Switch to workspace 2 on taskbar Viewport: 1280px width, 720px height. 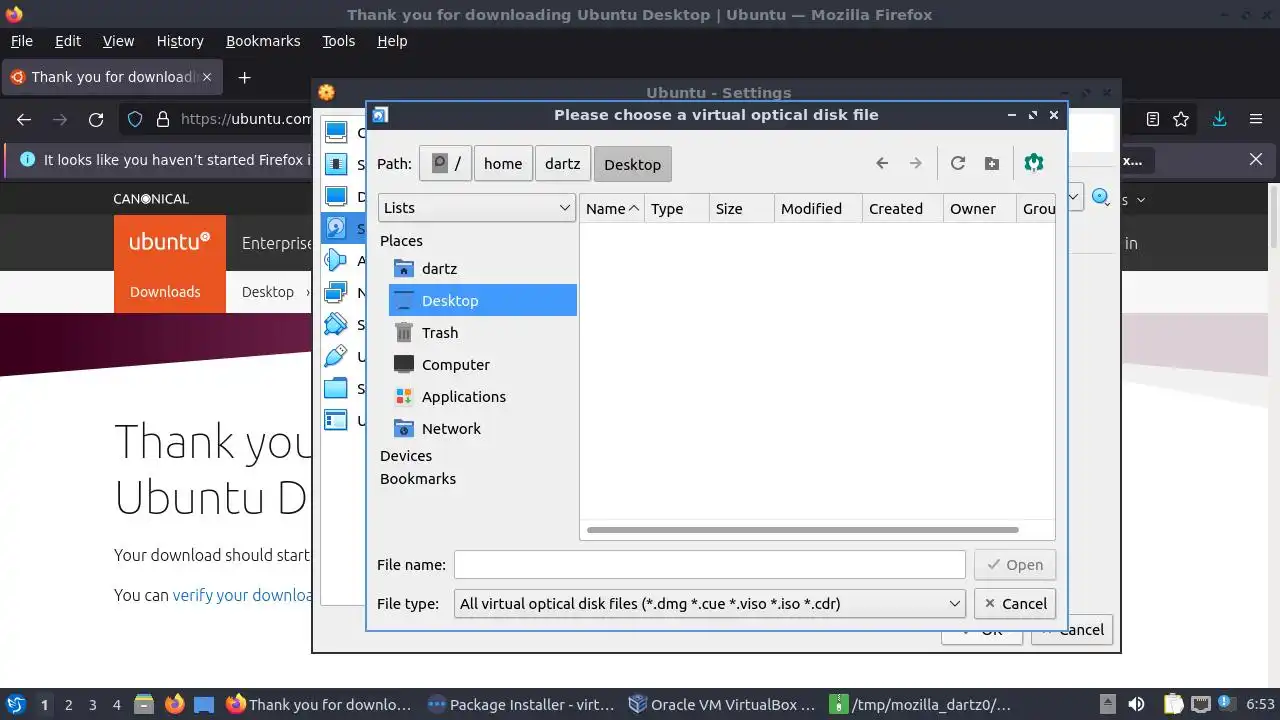pyautogui.click(x=69, y=704)
